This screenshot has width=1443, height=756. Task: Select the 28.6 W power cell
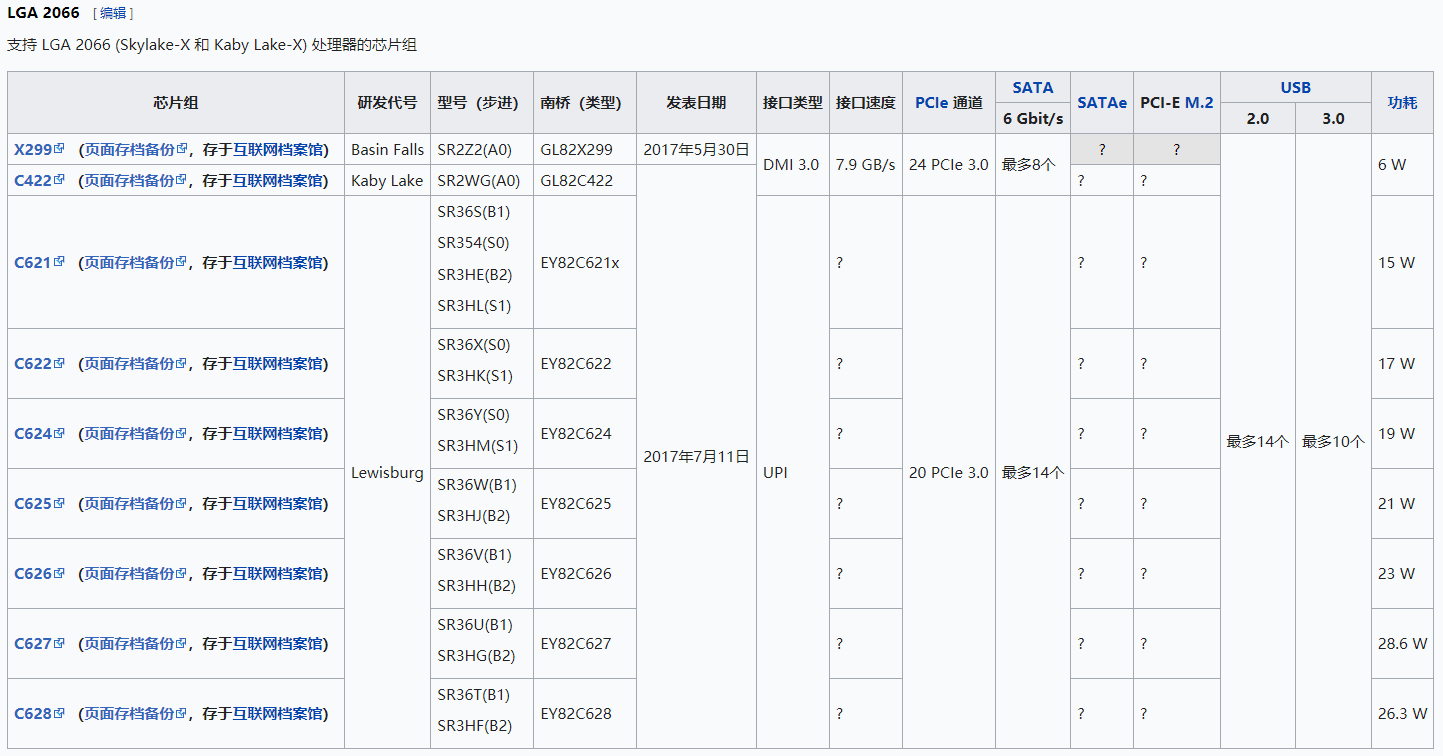click(x=1404, y=643)
